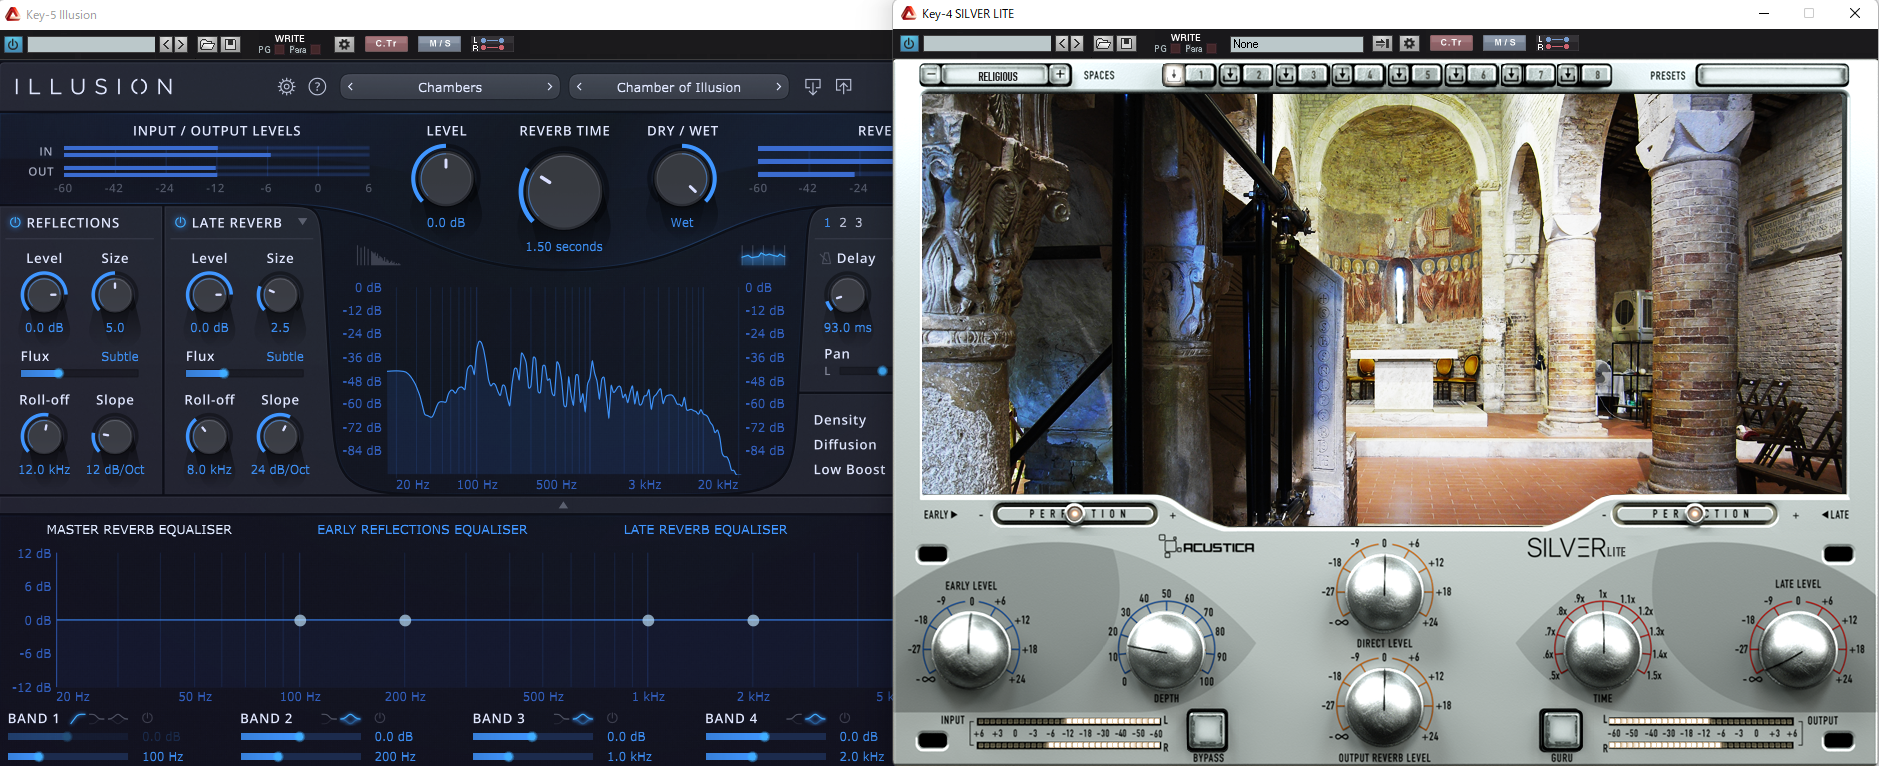The height and width of the screenshot is (766, 1879).
Task: Select delay tab 2
Action: (843, 222)
